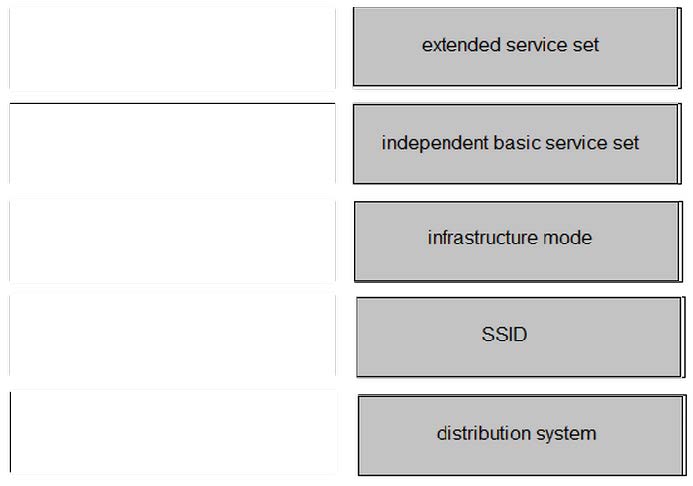Viewport: 693px width, 486px height.
Task: Choose the empty slot beside SSID
Action: pyautogui.click(x=172, y=337)
